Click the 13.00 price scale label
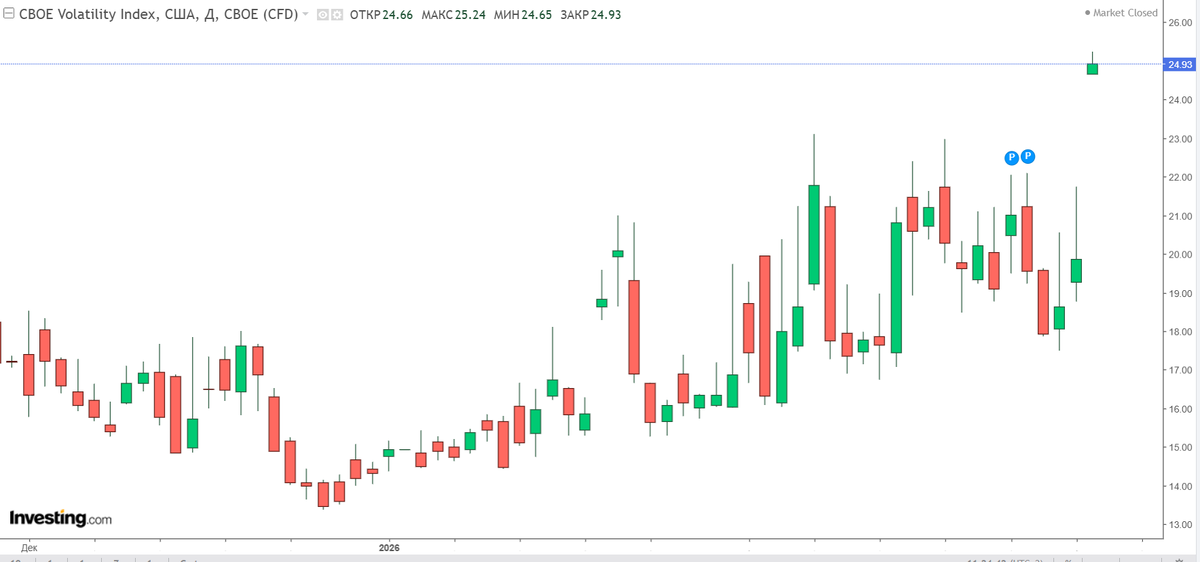Screen dimensions: 1200x562 (1181, 525)
